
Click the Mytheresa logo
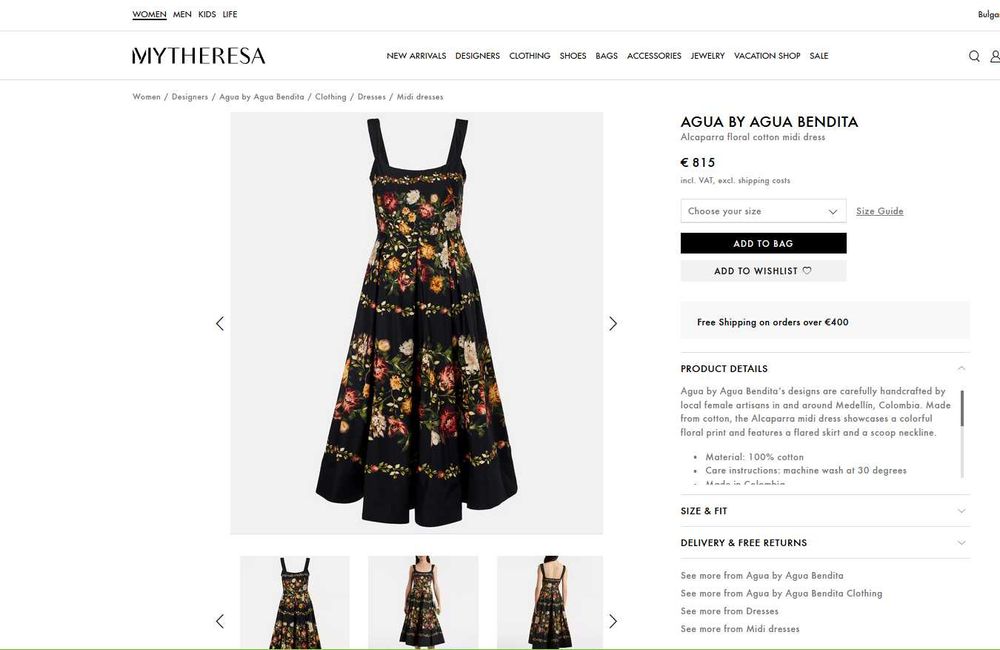tap(198, 56)
